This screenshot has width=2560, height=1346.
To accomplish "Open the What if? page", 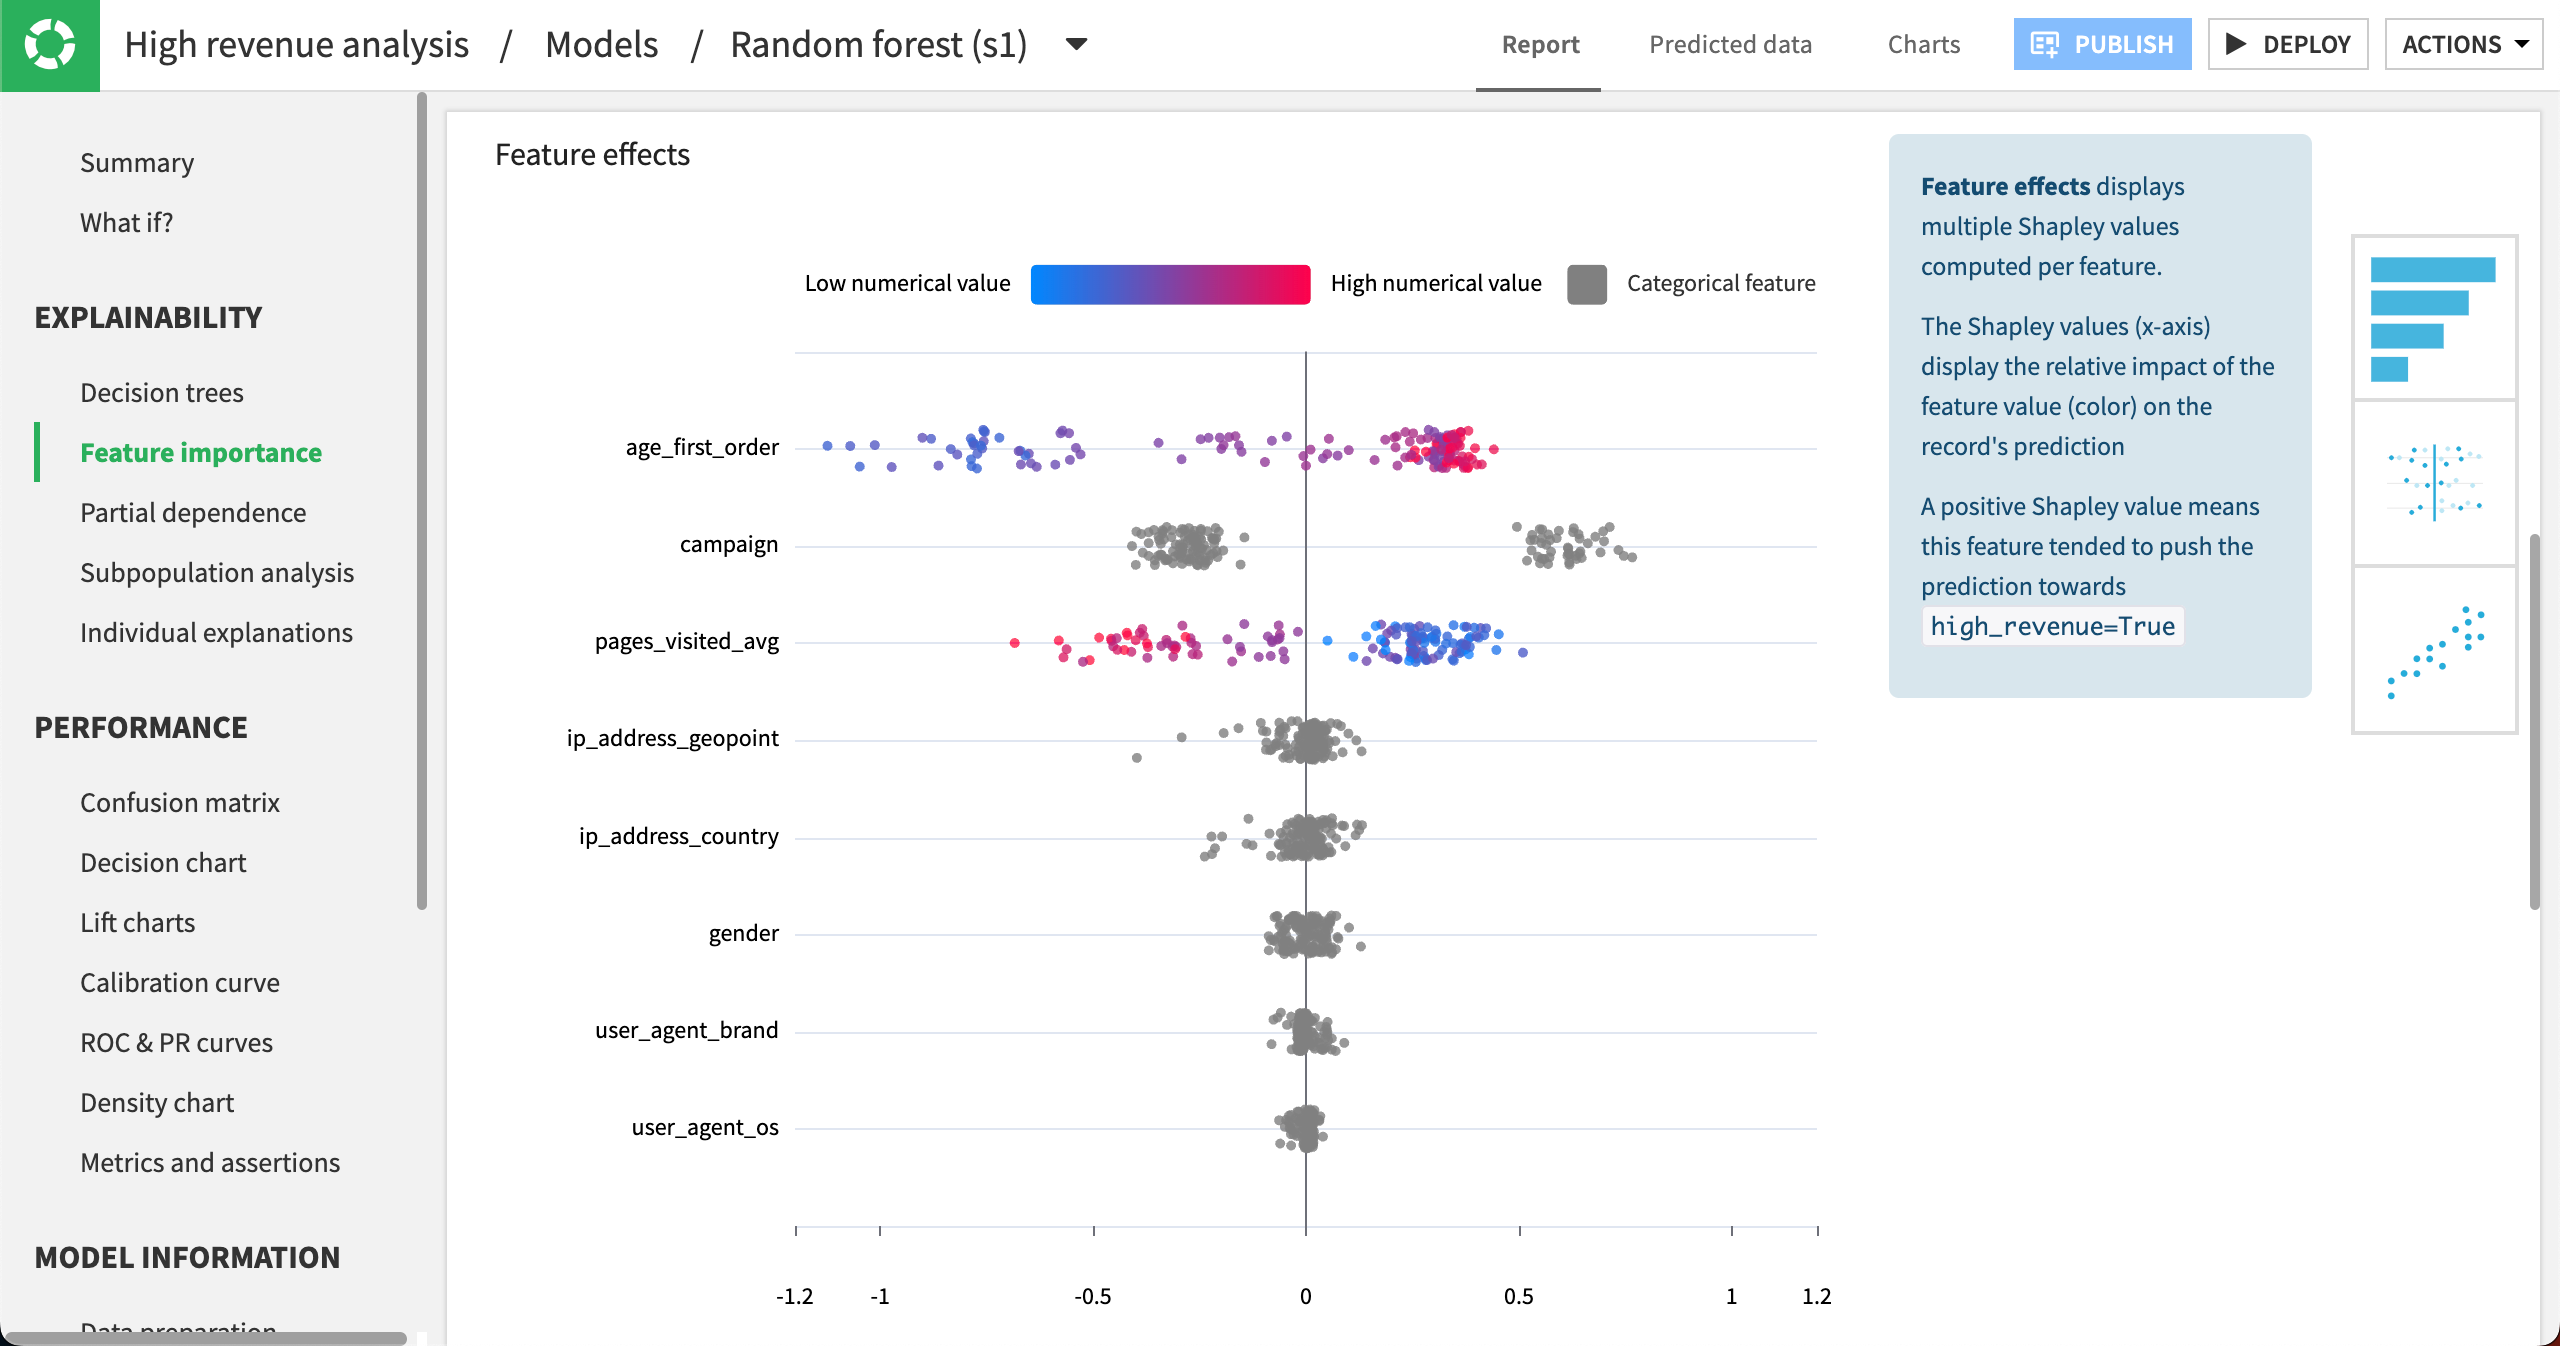I will (127, 222).
